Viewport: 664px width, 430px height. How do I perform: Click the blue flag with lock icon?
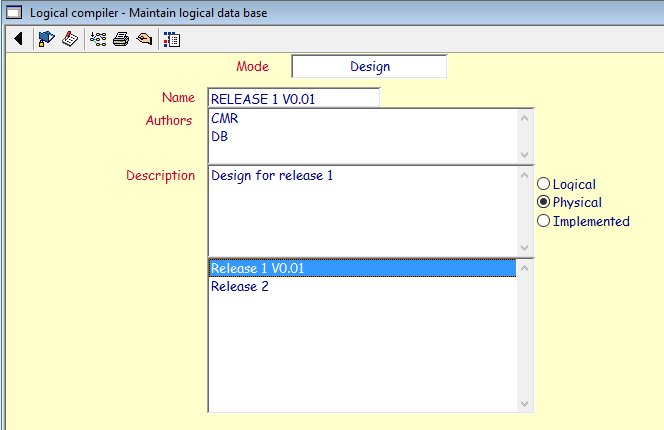point(46,40)
